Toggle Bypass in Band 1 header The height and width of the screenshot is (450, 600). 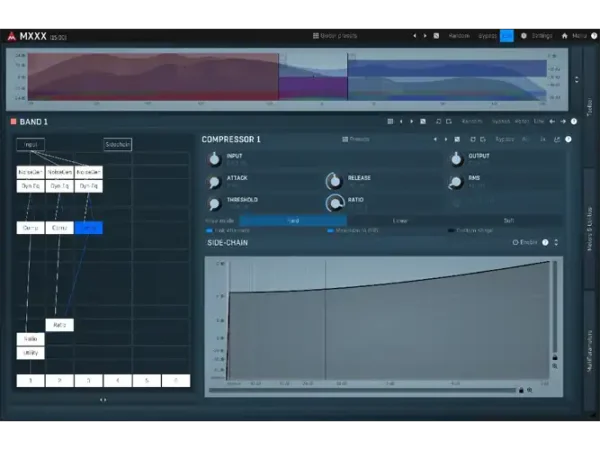coord(501,121)
